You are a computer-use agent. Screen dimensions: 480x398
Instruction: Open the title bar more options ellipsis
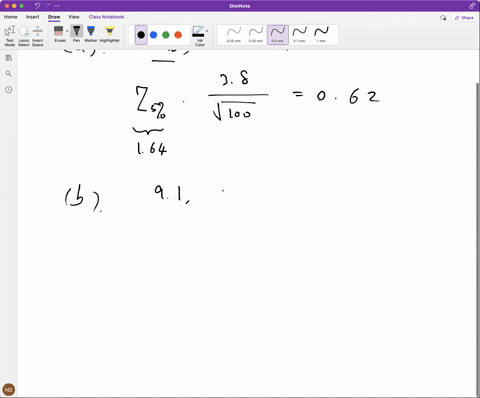click(x=57, y=6)
